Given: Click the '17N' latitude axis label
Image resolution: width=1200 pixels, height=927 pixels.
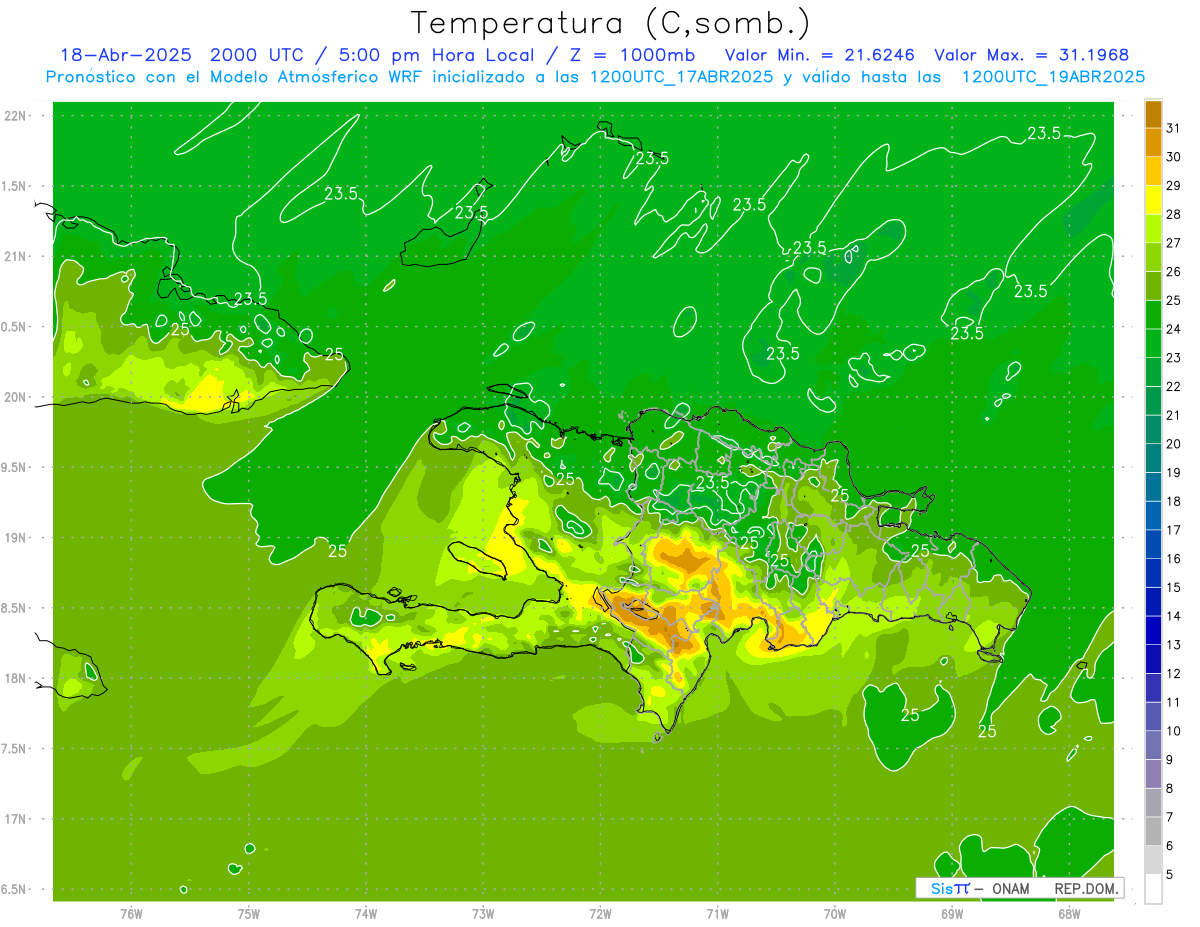Looking at the screenshot, I should pos(16,819).
